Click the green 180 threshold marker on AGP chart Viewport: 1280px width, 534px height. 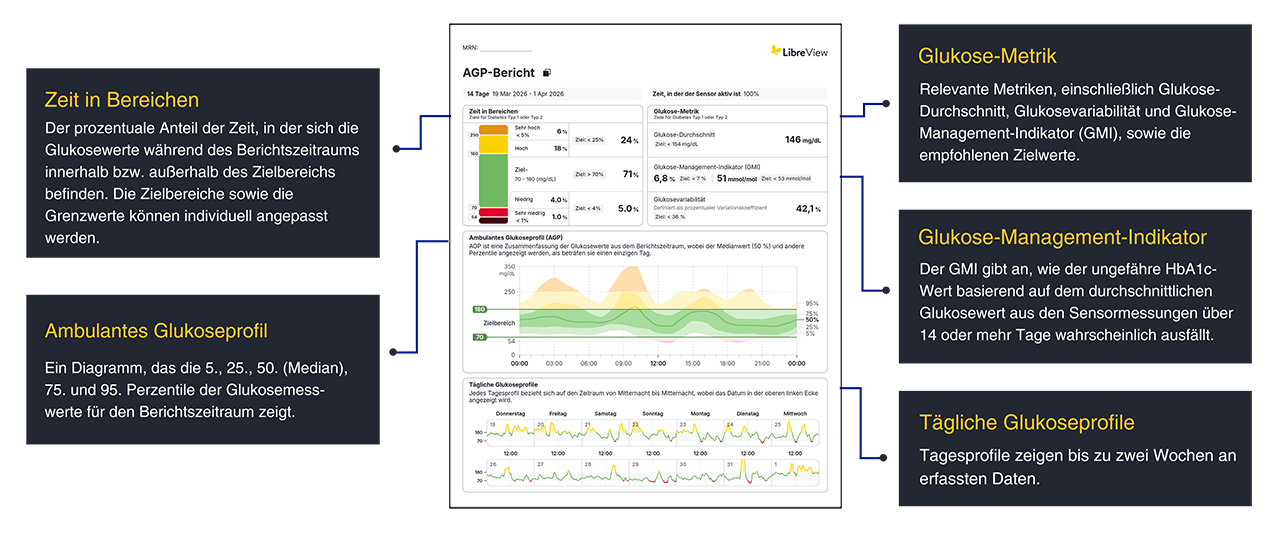point(479,309)
